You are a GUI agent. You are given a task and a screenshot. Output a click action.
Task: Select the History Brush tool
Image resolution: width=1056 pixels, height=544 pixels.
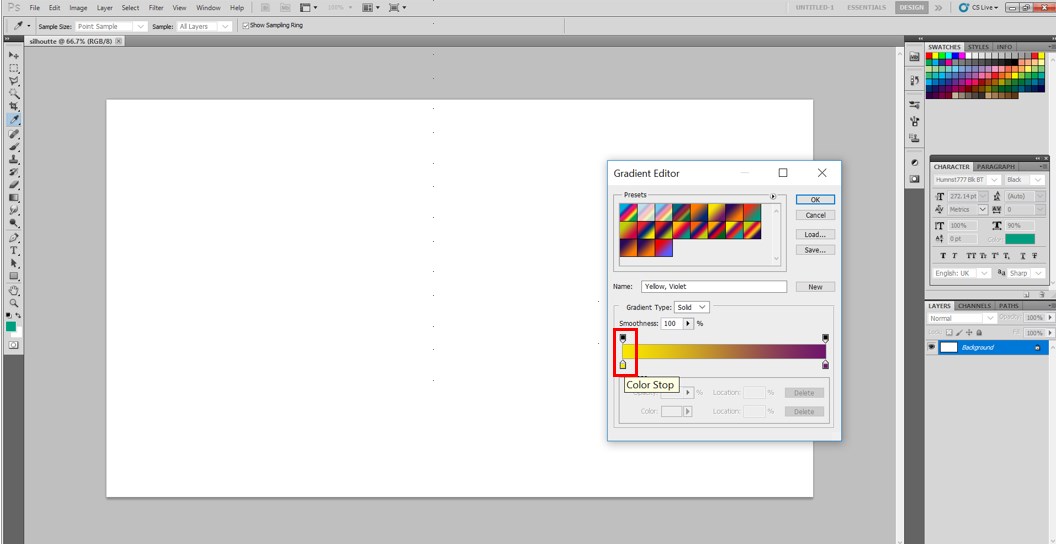coord(13,172)
